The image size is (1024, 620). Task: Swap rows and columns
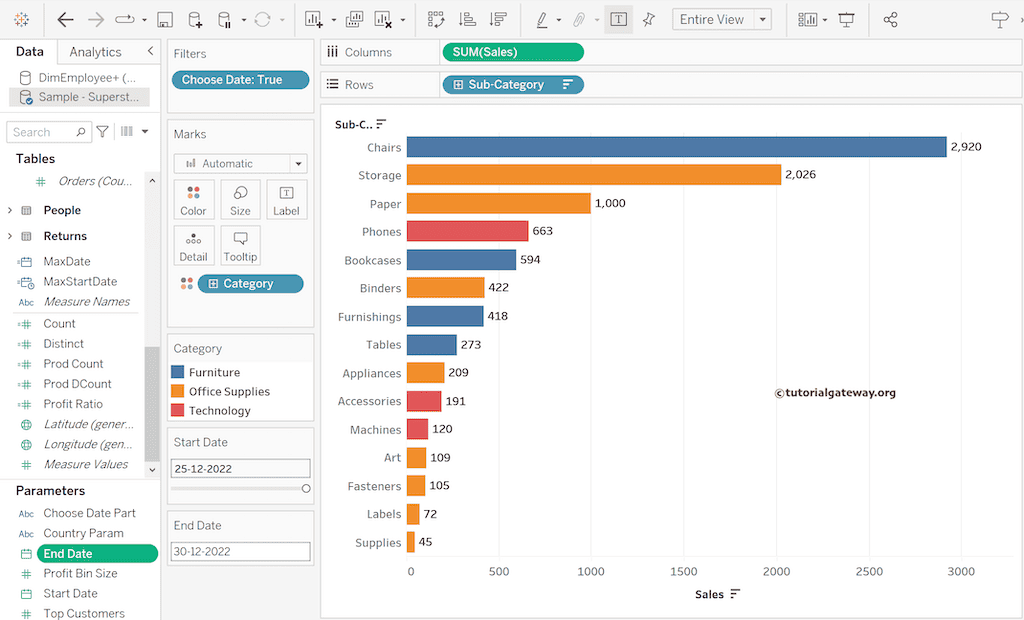[436, 19]
